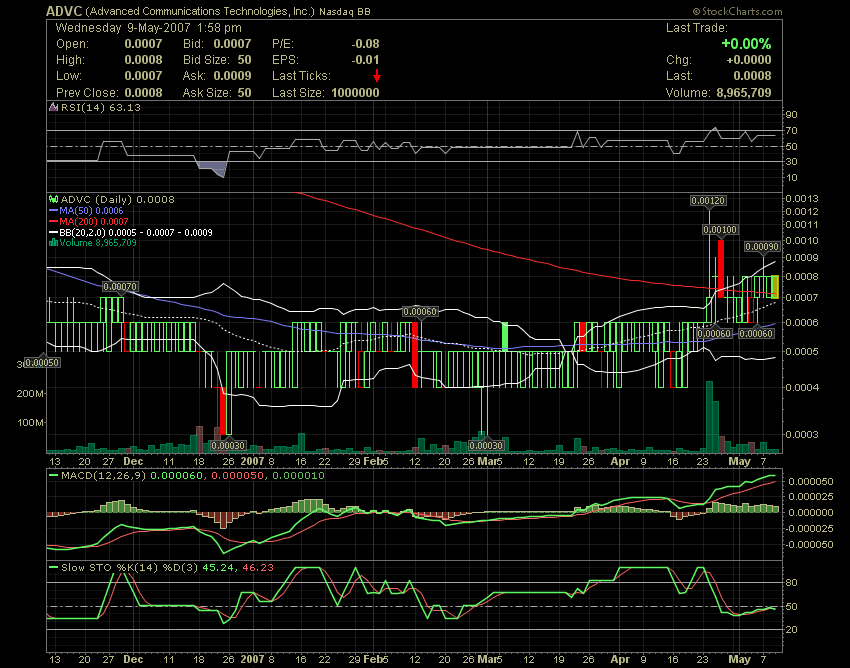Click the Apr date label under price chart
Viewport: 850px width, 668px height.
(x=620, y=461)
